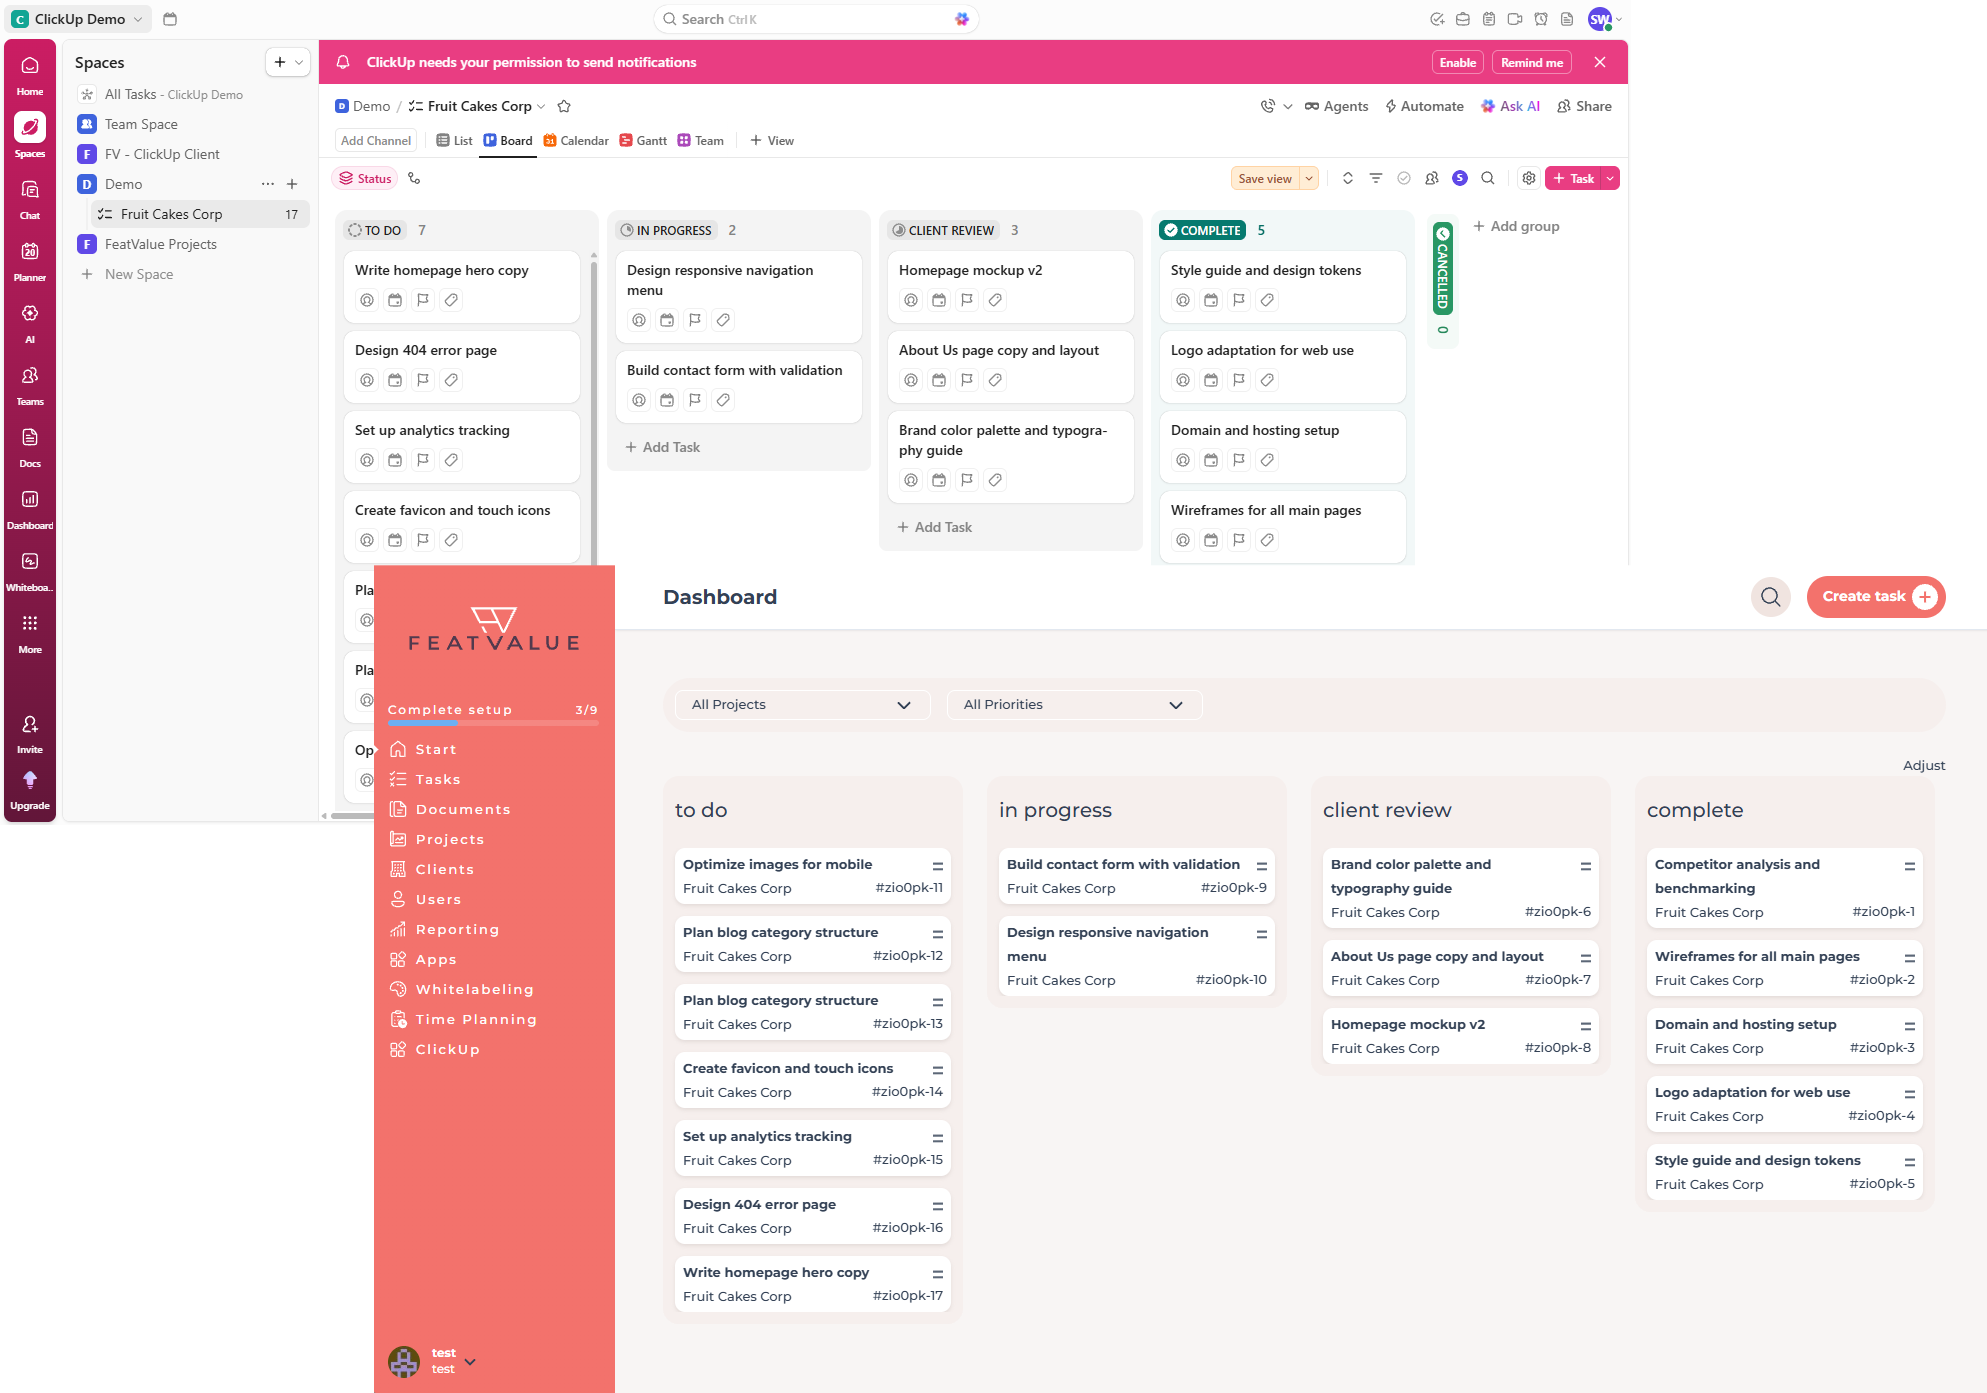1987x1393 pixels.
Task: Click the briefcase icon in ClickUp header
Action: point(1463,19)
